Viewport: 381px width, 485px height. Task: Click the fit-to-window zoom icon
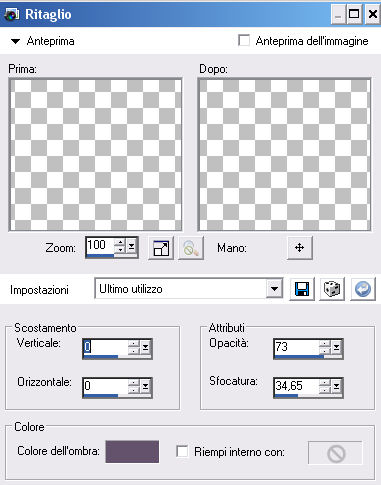(161, 248)
